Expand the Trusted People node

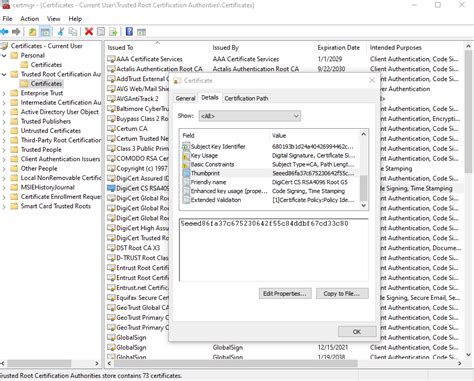4,150
